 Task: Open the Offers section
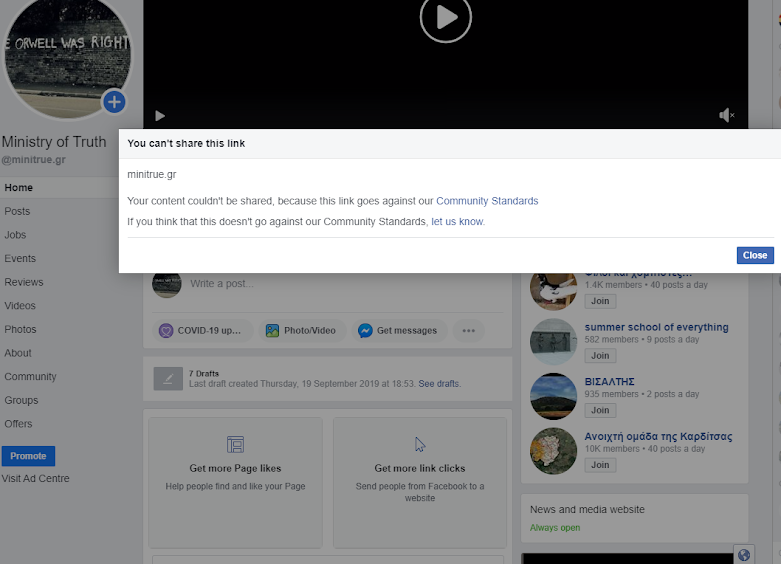pyautogui.click(x=18, y=424)
